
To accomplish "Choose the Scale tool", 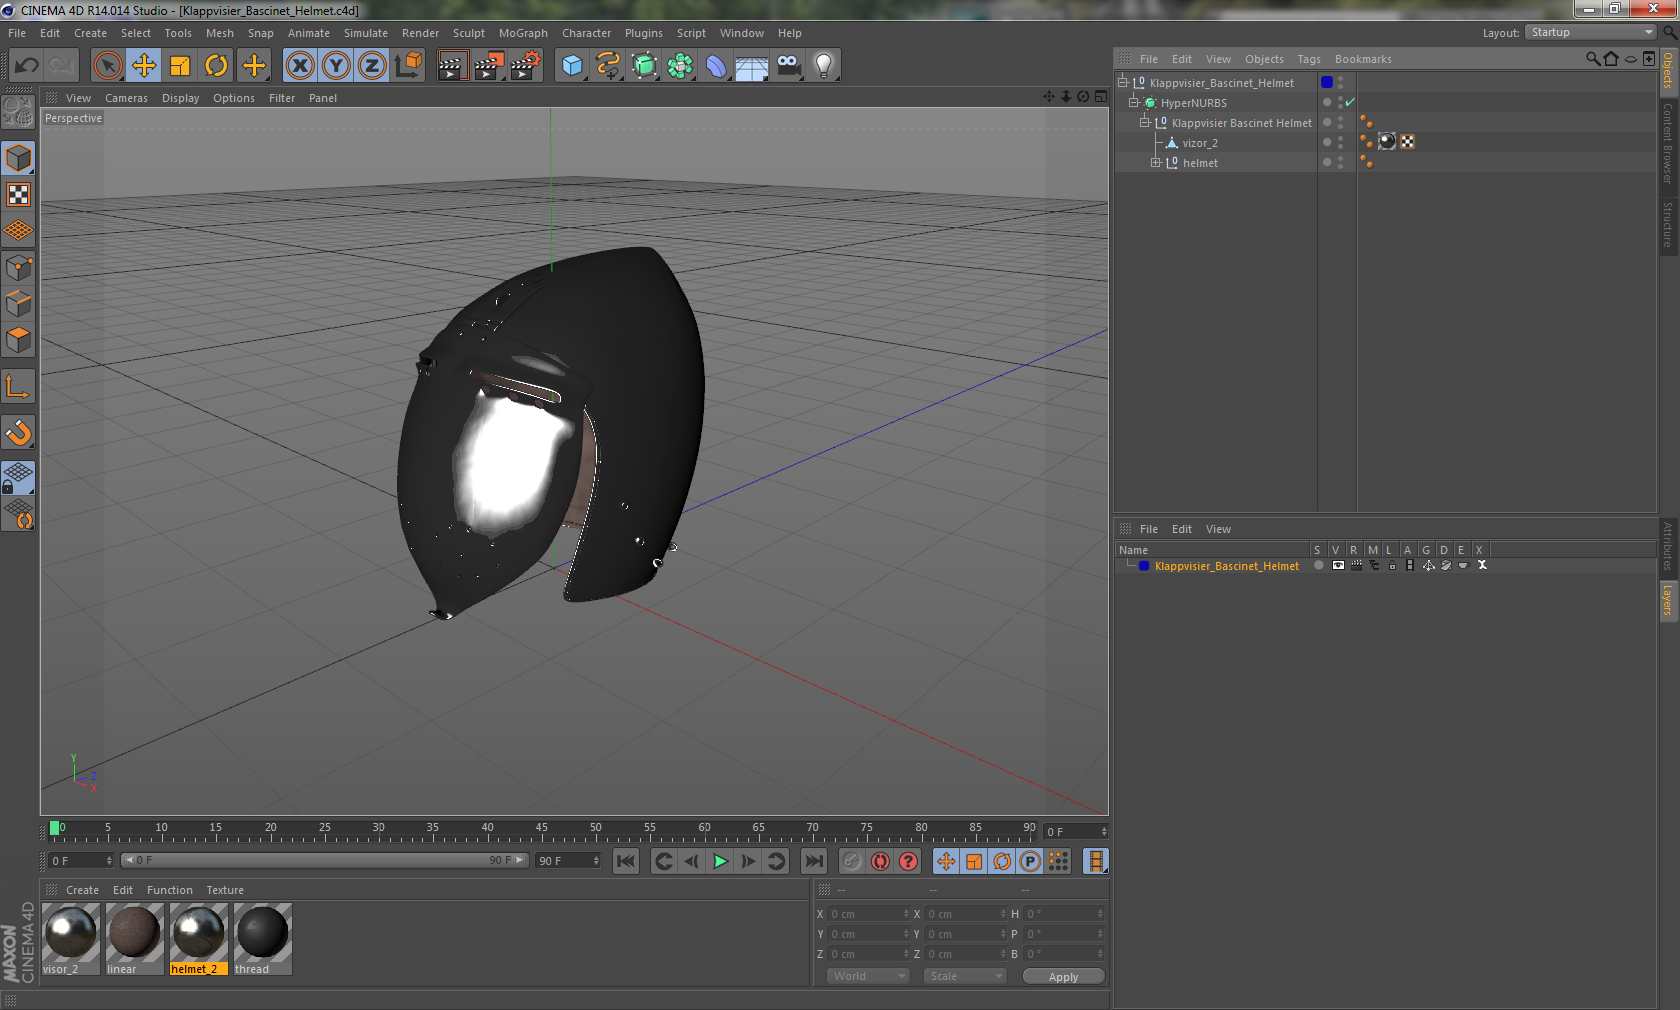I will coord(180,66).
